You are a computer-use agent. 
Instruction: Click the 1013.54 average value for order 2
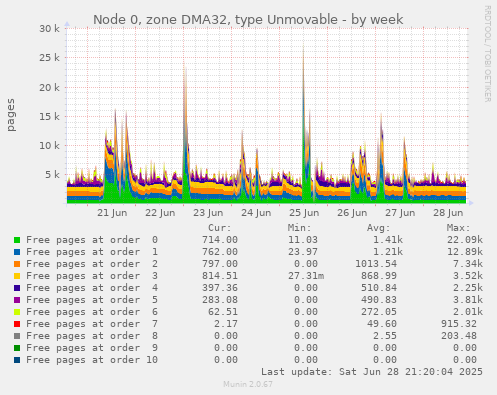click(376, 264)
